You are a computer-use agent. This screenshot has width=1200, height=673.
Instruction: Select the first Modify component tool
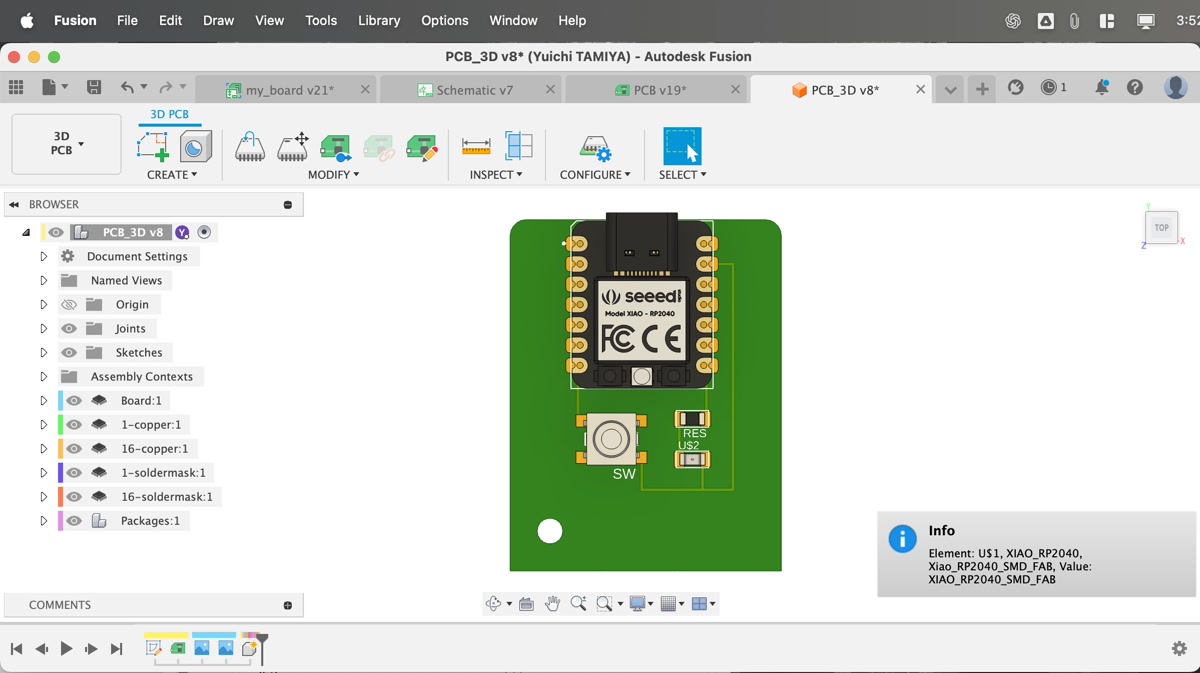click(x=250, y=148)
